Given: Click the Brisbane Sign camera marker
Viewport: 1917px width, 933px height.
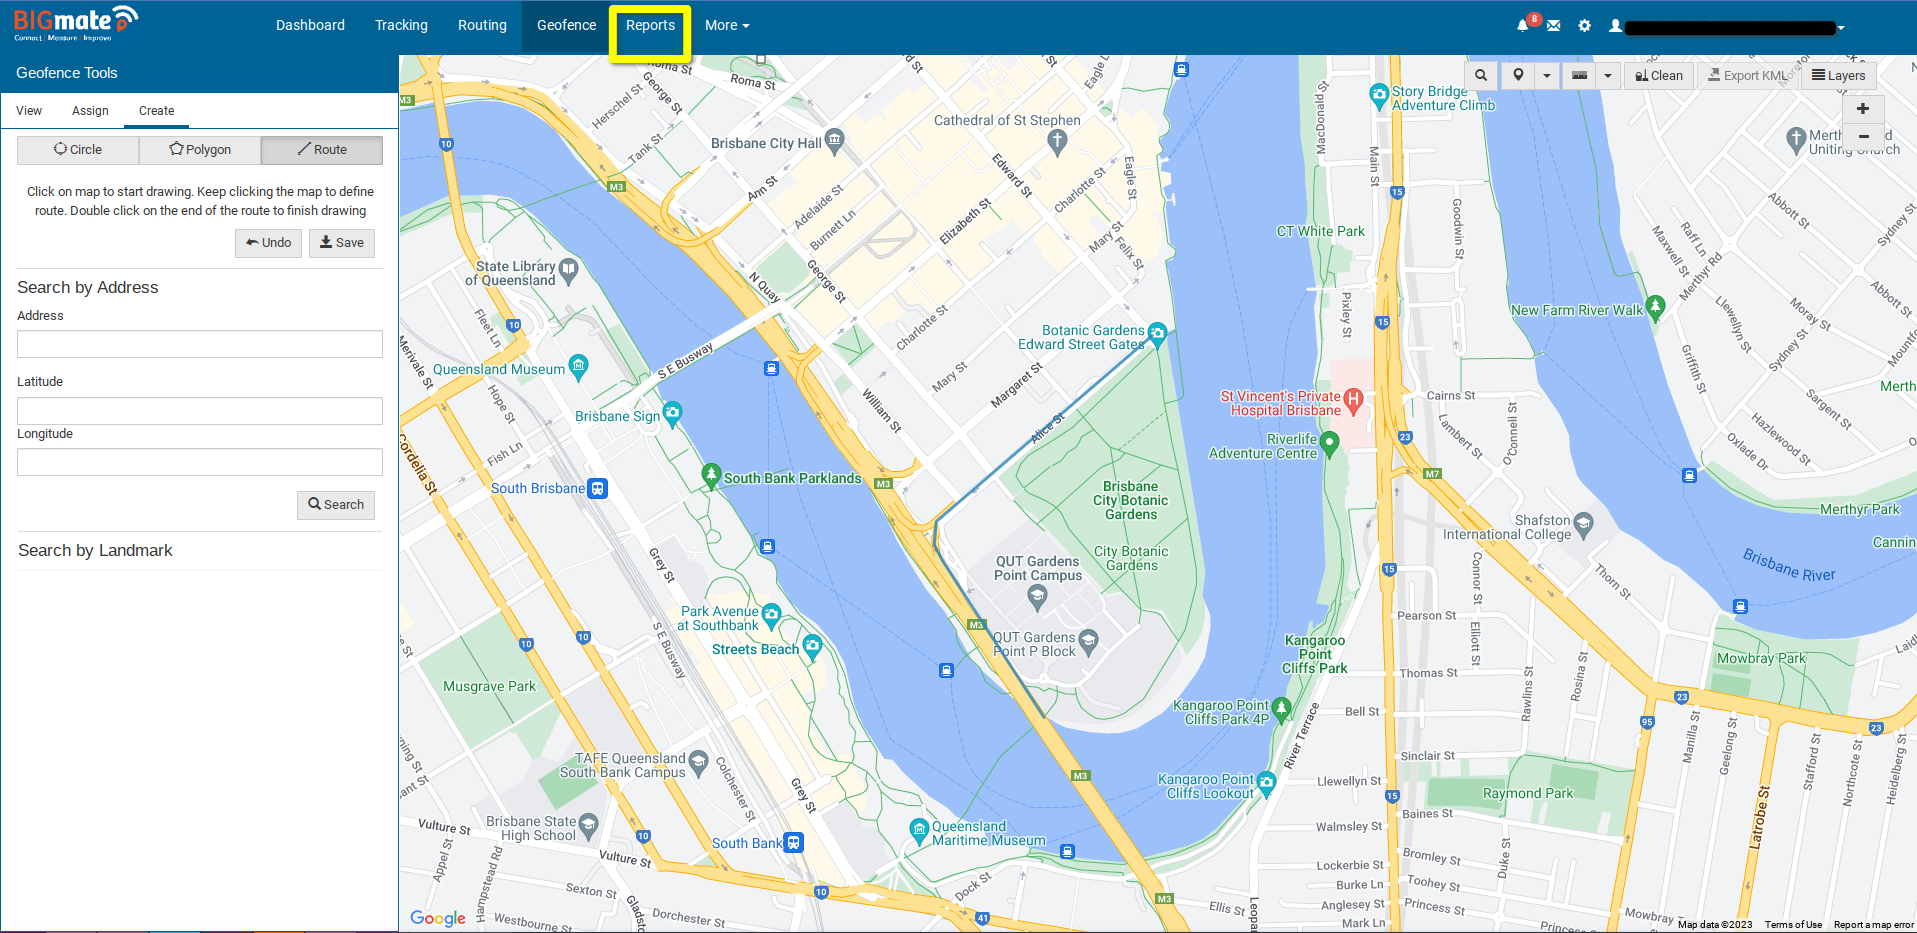Looking at the screenshot, I should [672, 413].
